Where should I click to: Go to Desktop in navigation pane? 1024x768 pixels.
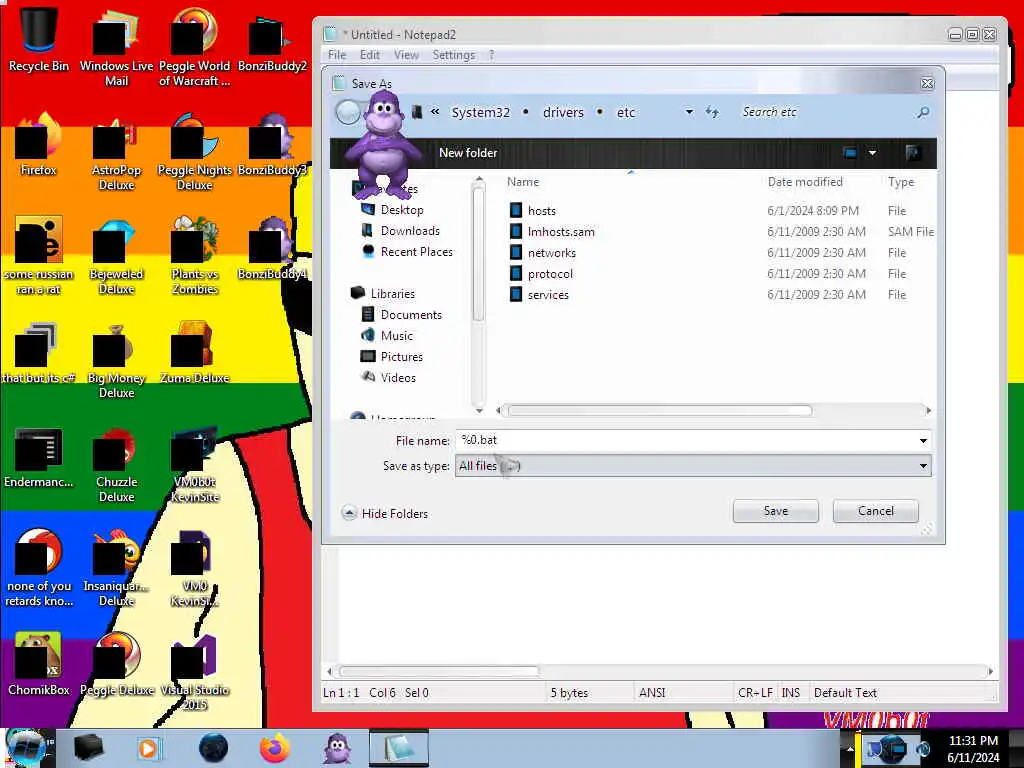[x=402, y=210]
